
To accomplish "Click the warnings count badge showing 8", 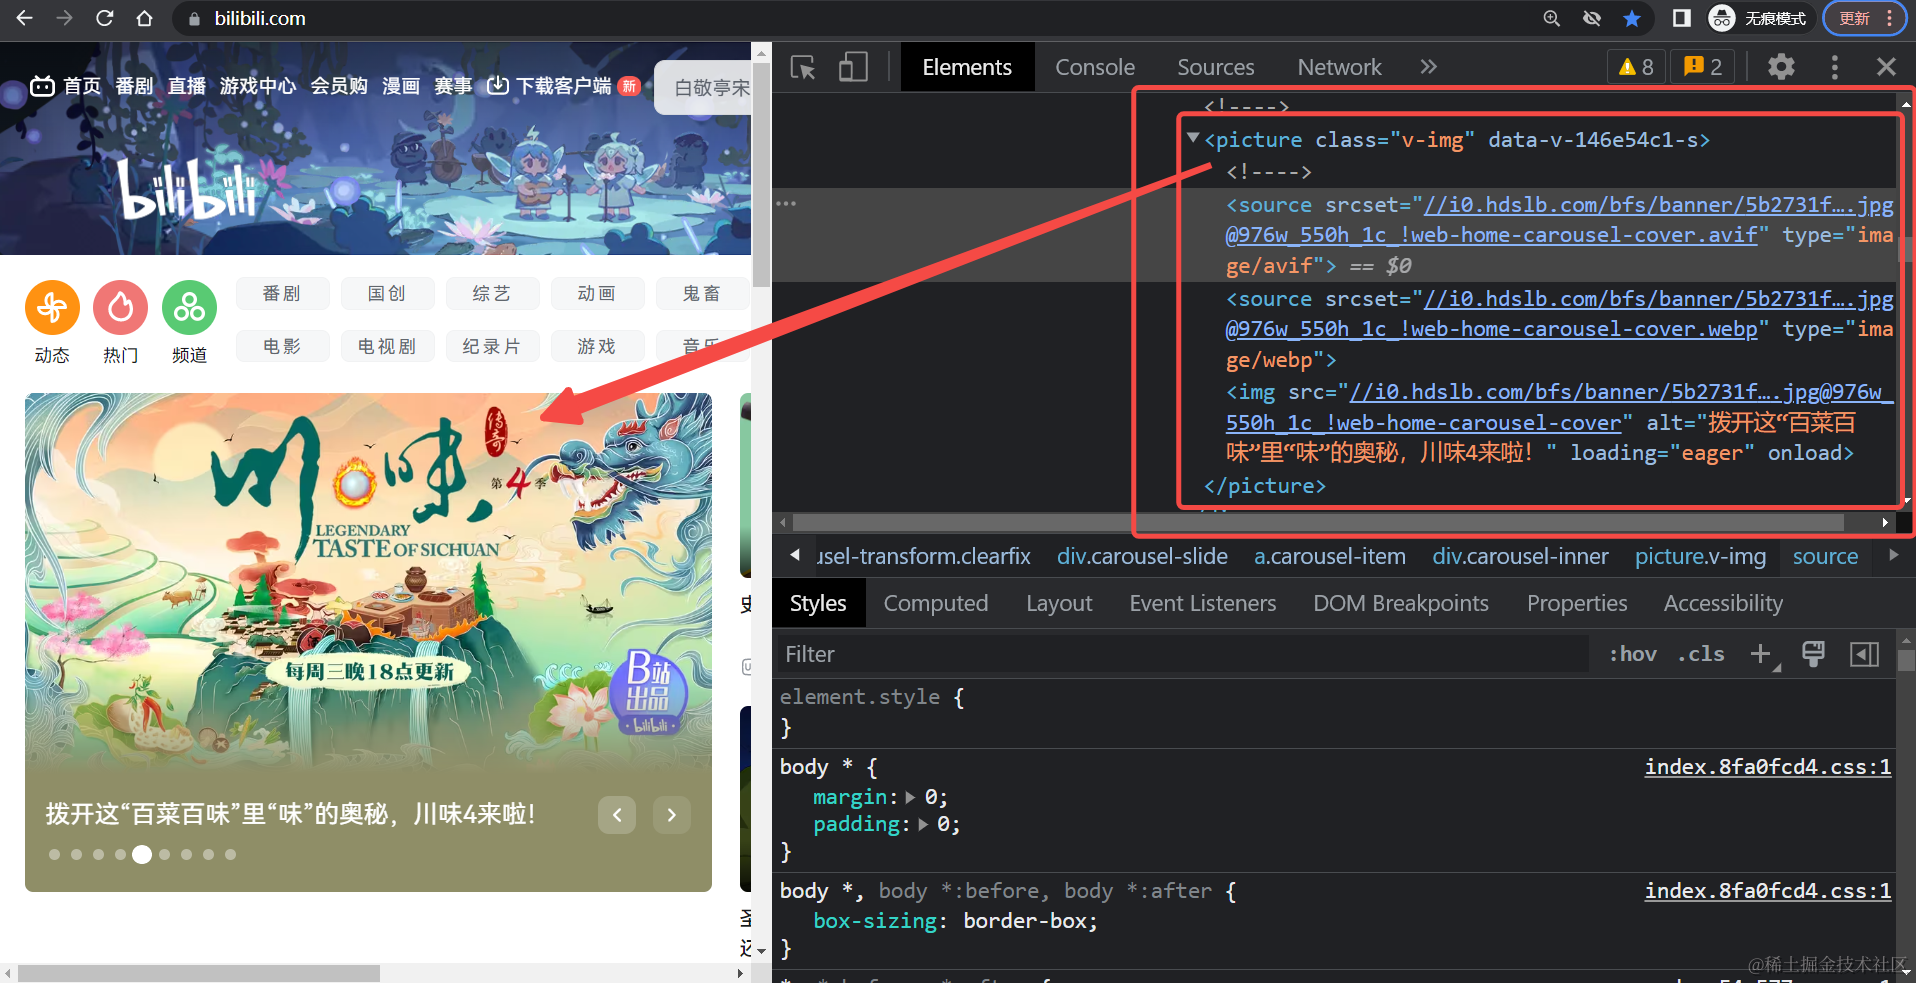I will click(1636, 67).
